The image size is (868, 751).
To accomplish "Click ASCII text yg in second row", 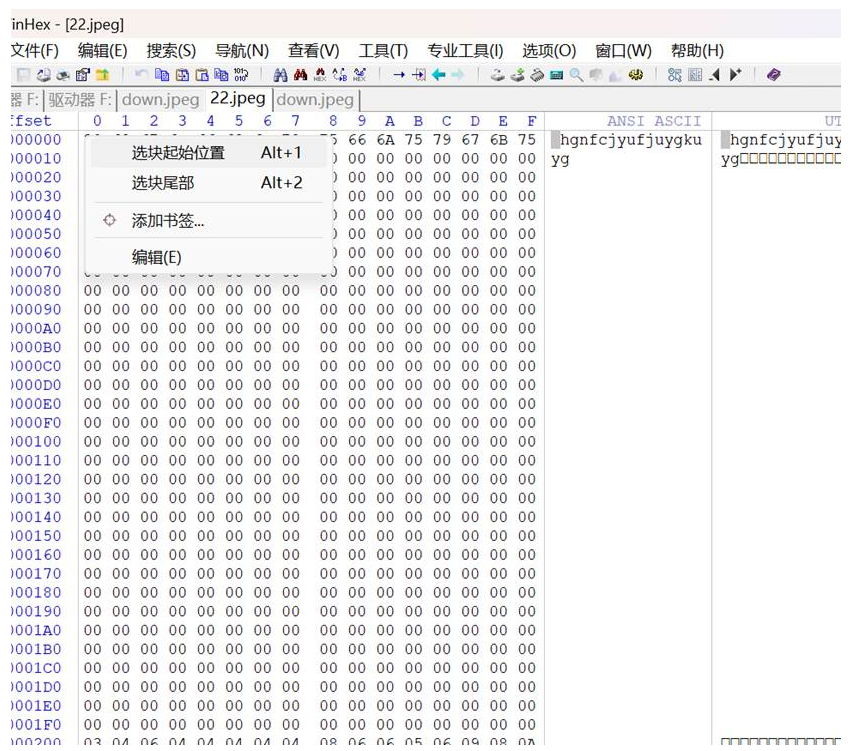I will coord(560,160).
